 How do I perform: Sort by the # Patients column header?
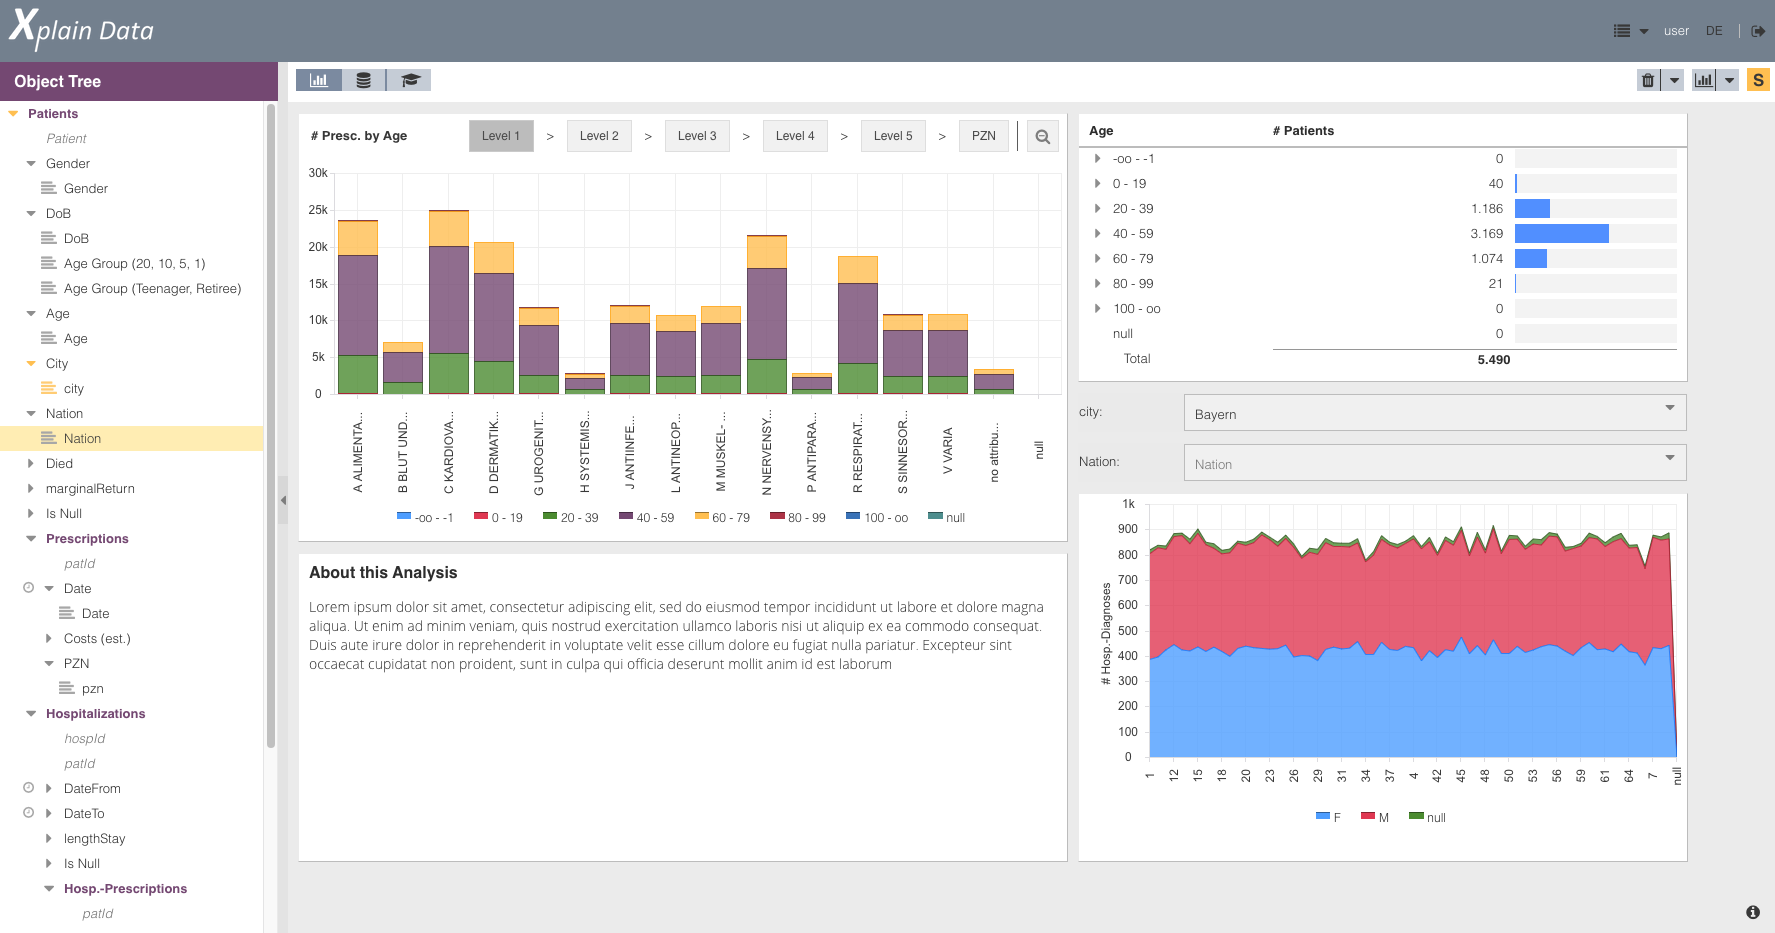pyautogui.click(x=1303, y=130)
